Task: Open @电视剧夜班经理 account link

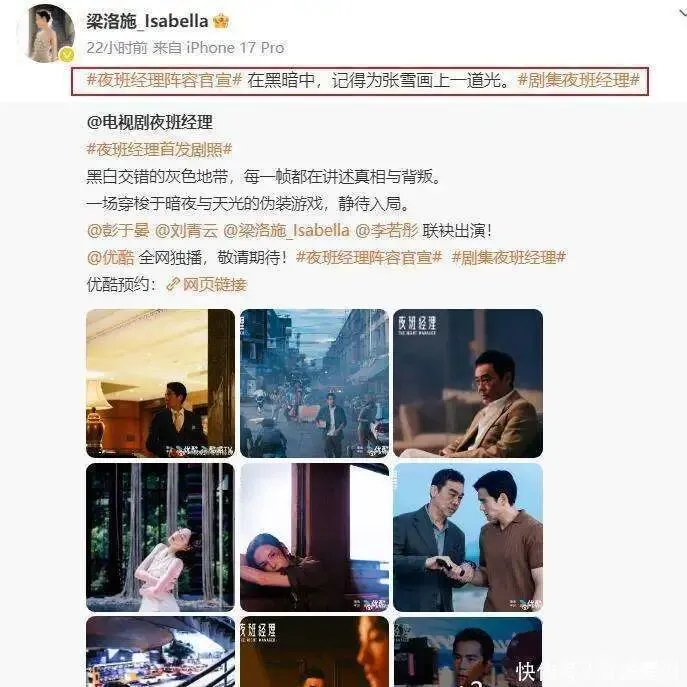Action: tap(150, 122)
